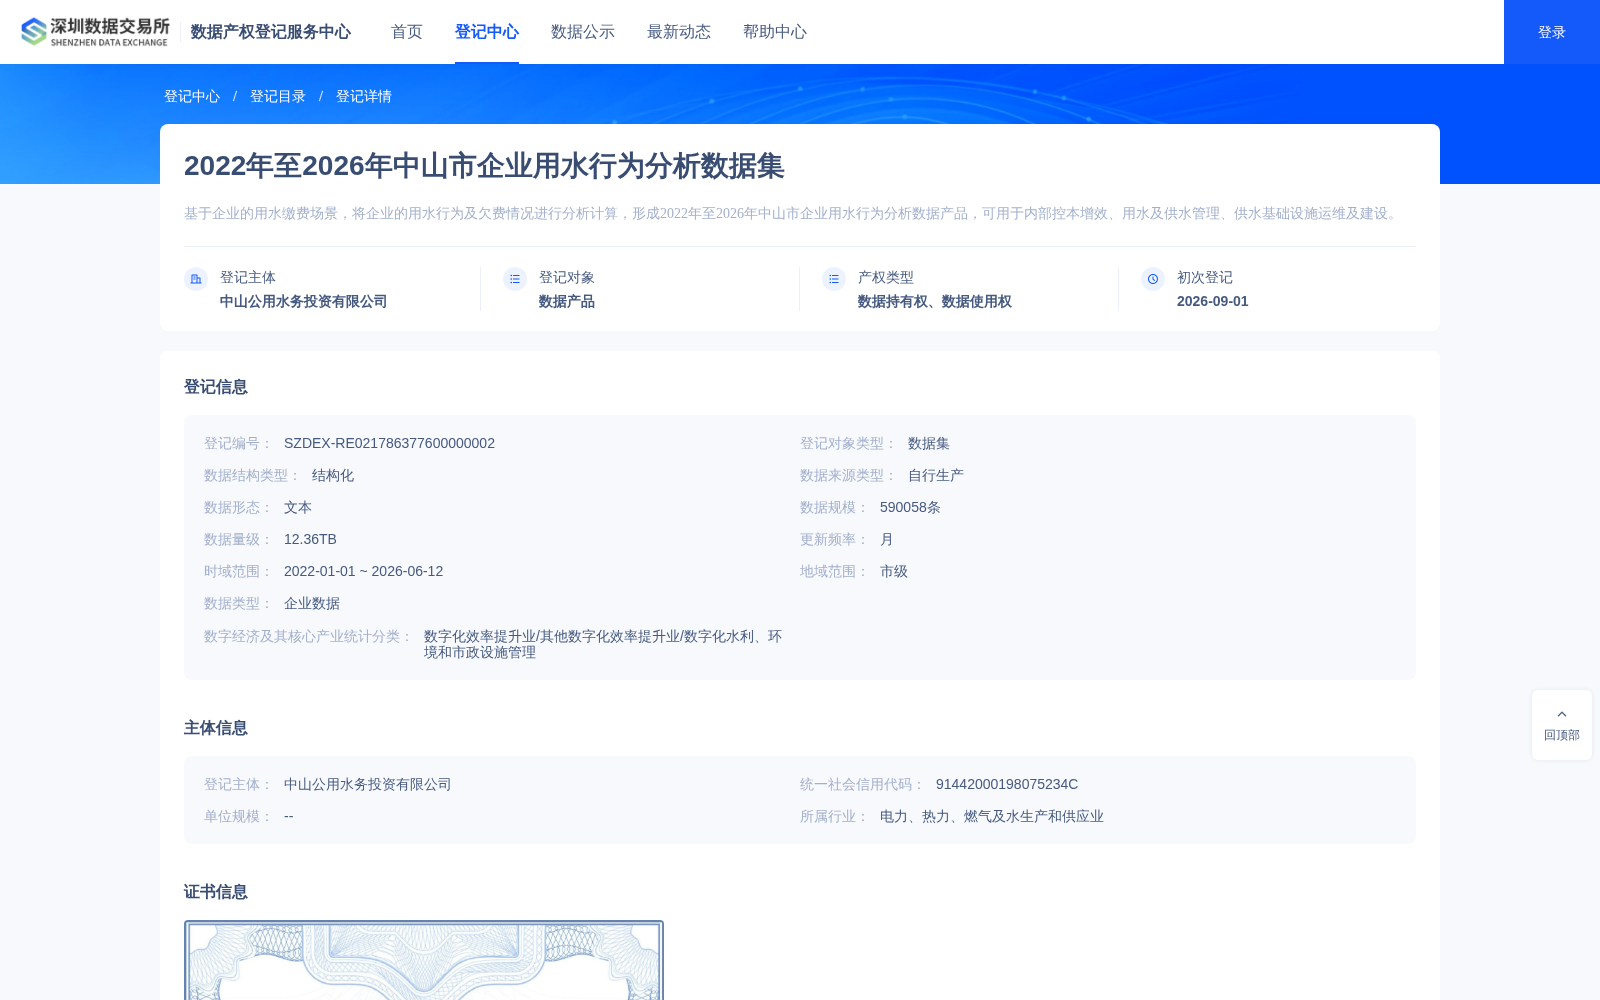Click the 所属行业 field label
The width and height of the screenshot is (1600, 1000).
[x=833, y=816]
